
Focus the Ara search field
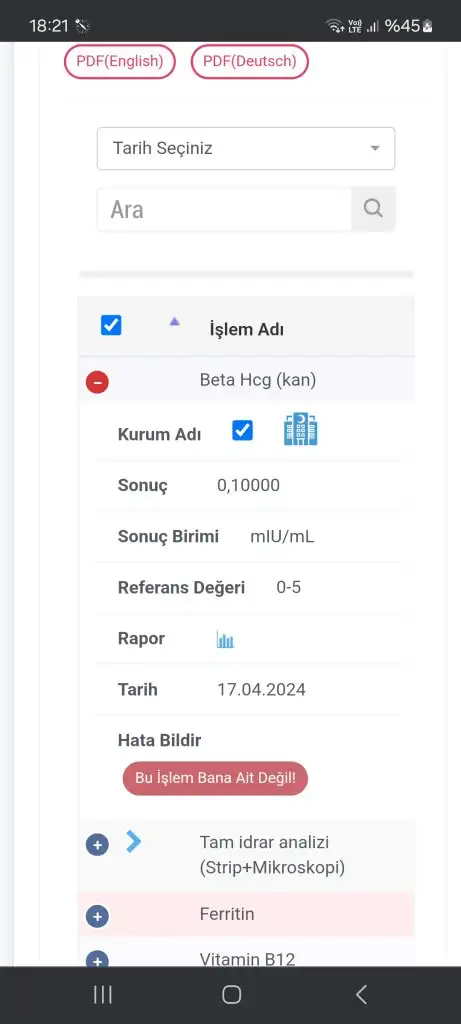click(224, 209)
